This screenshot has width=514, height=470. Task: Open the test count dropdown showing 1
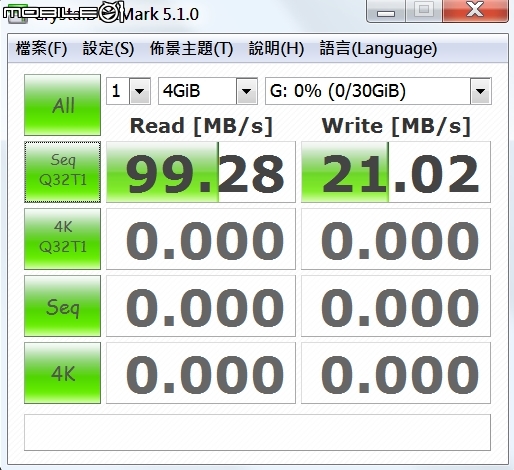[x=128, y=91]
